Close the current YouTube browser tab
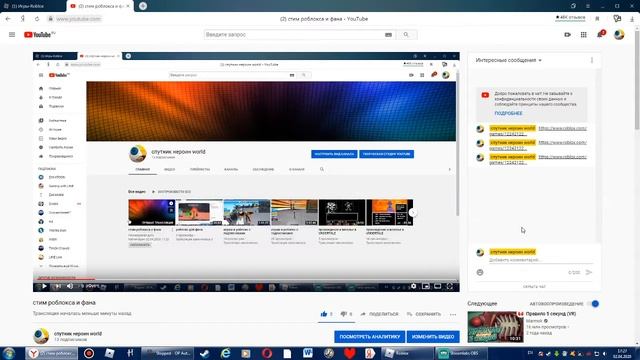The height and width of the screenshot is (360, 640). click(x=128, y=6)
